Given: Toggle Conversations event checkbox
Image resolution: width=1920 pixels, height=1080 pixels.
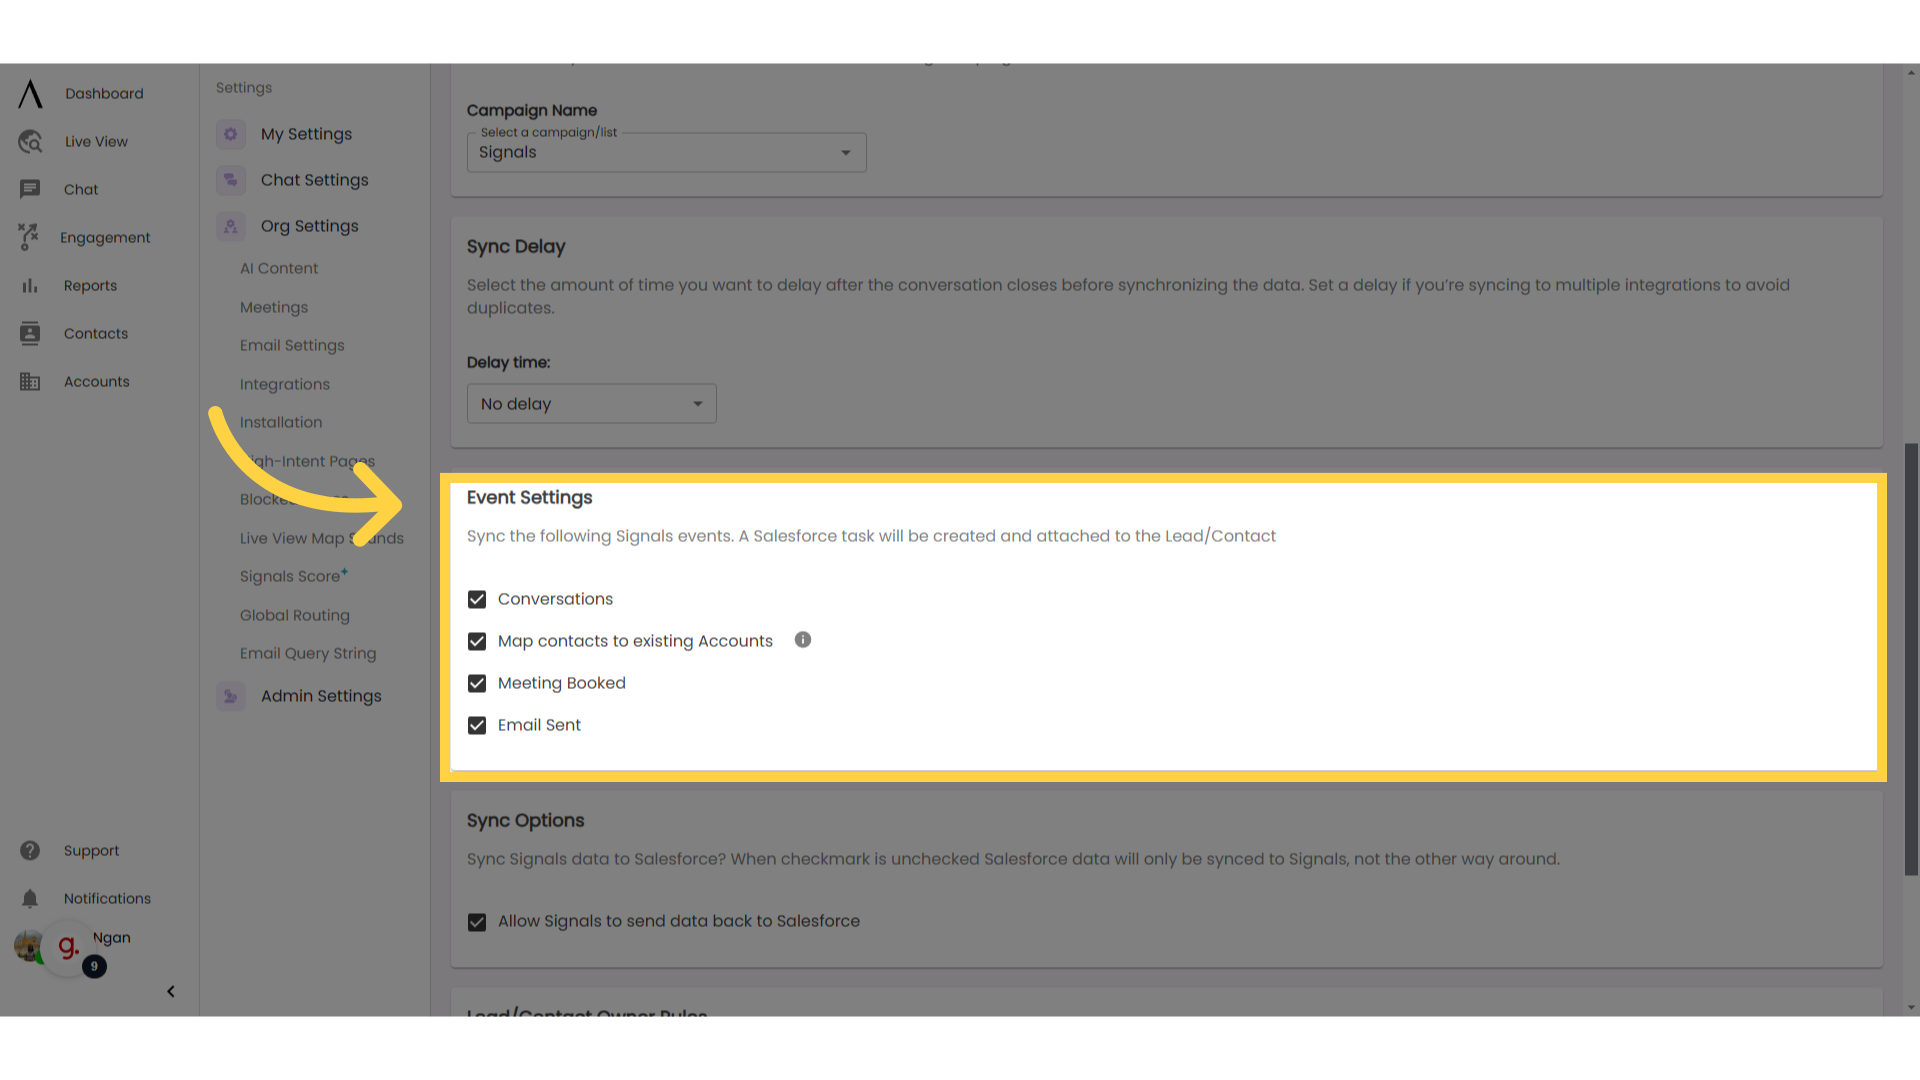Looking at the screenshot, I should (x=476, y=599).
